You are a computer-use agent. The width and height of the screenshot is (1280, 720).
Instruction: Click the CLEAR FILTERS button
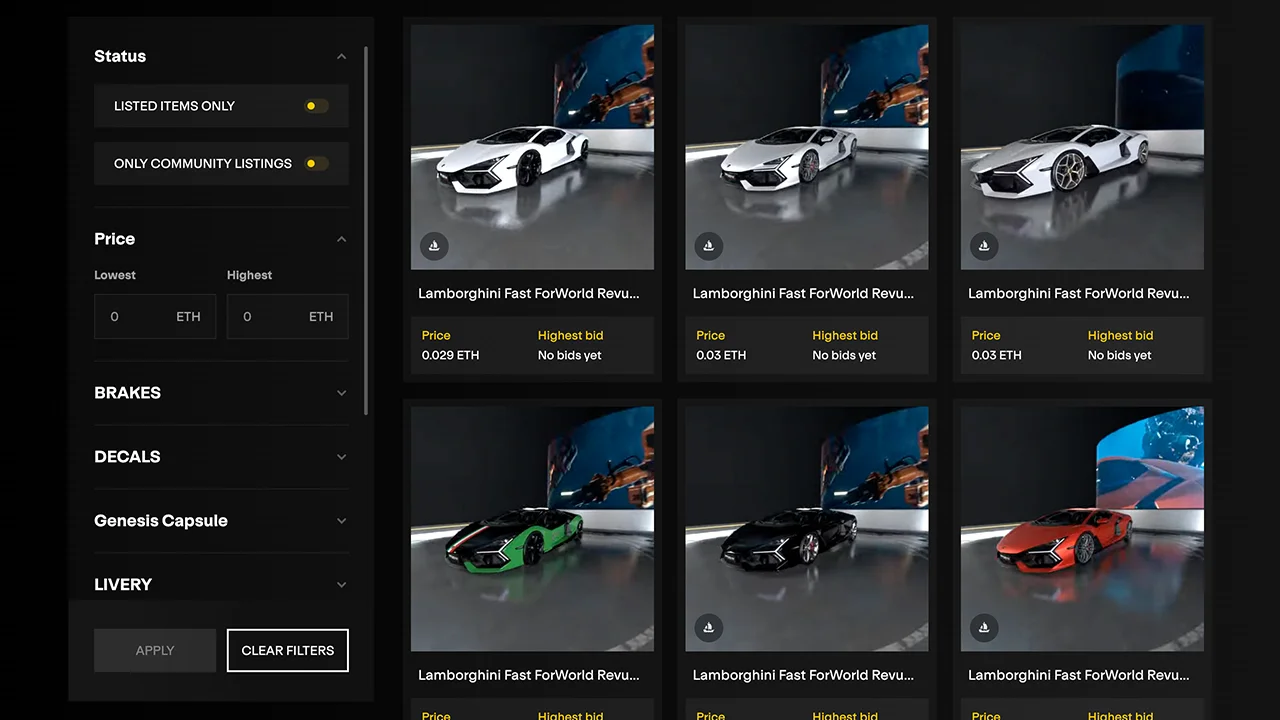[x=288, y=650]
